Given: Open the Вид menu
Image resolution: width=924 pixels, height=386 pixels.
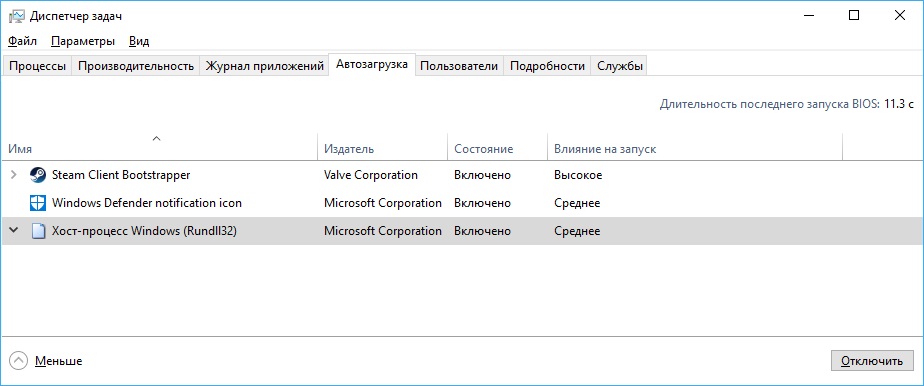Looking at the screenshot, I should (x=139, y=41).
